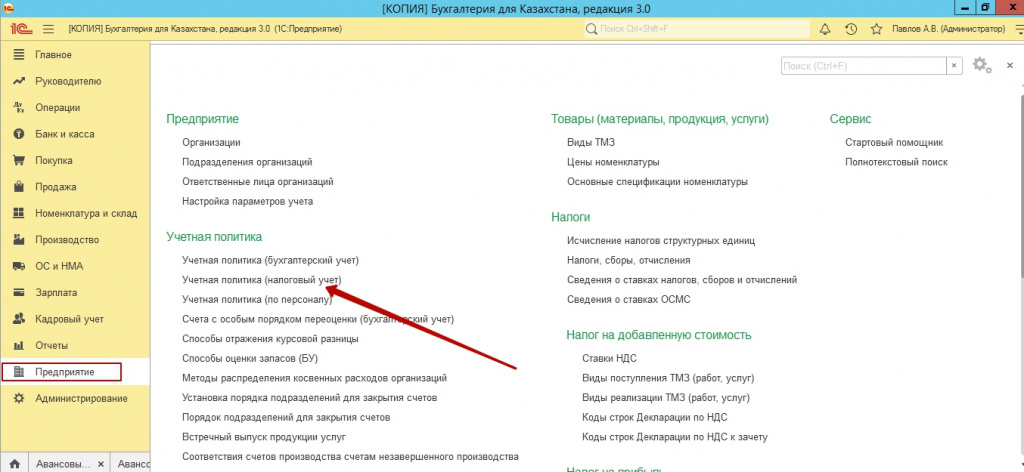Viewport: 1024px width, 472px height.
Task: Close the section menu panel
Action: (1010, 65)
